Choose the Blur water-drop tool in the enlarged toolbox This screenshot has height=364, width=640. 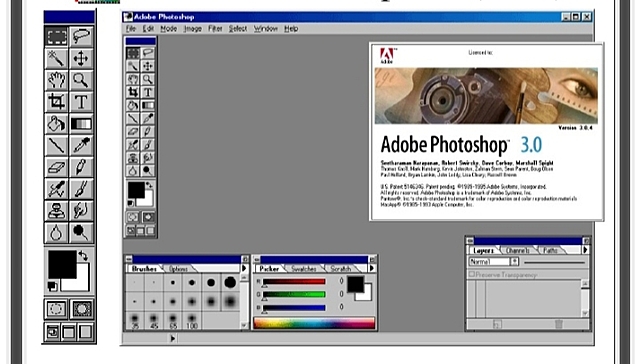[57, 233]
